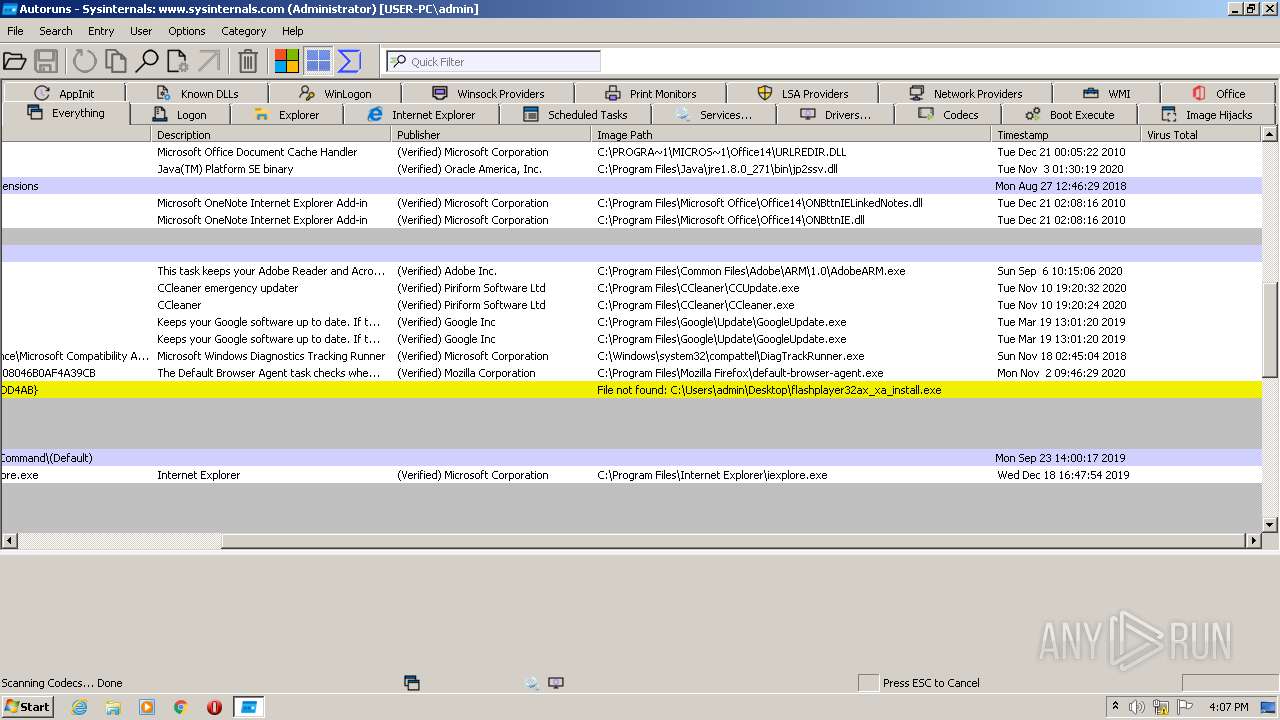Select the default-browser-agent.exe Mozilla entry
Viewport: 1280px width, 720px height.
(x=740, y=373)
